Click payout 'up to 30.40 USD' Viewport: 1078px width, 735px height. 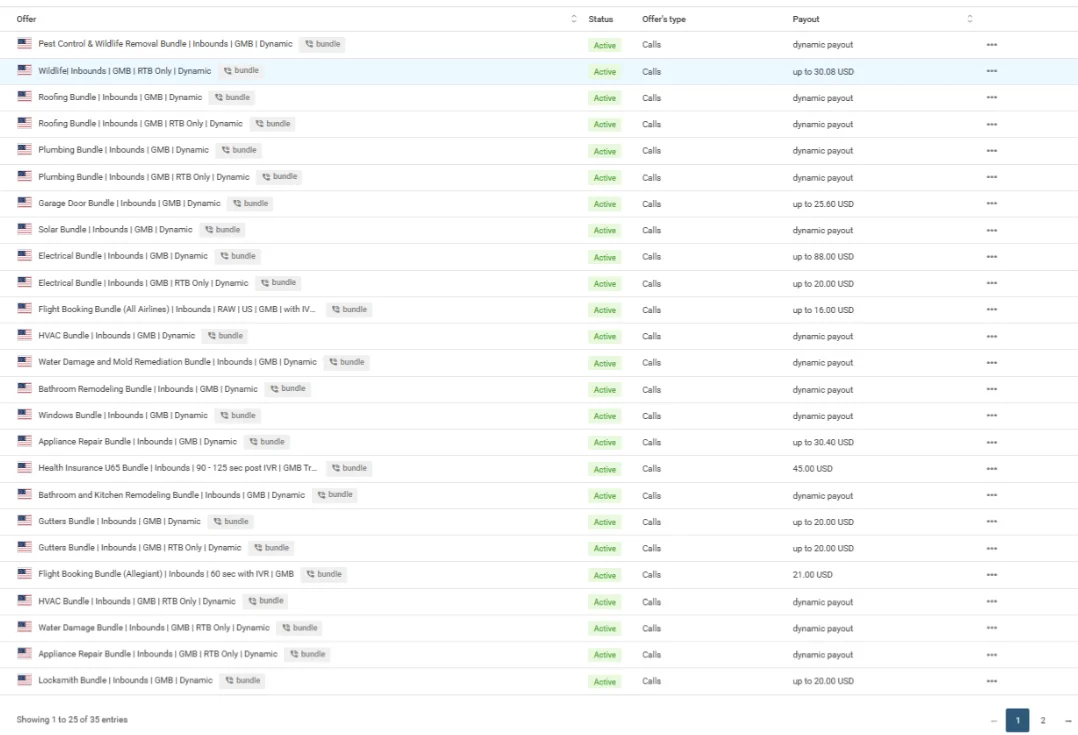click(823, 442)
